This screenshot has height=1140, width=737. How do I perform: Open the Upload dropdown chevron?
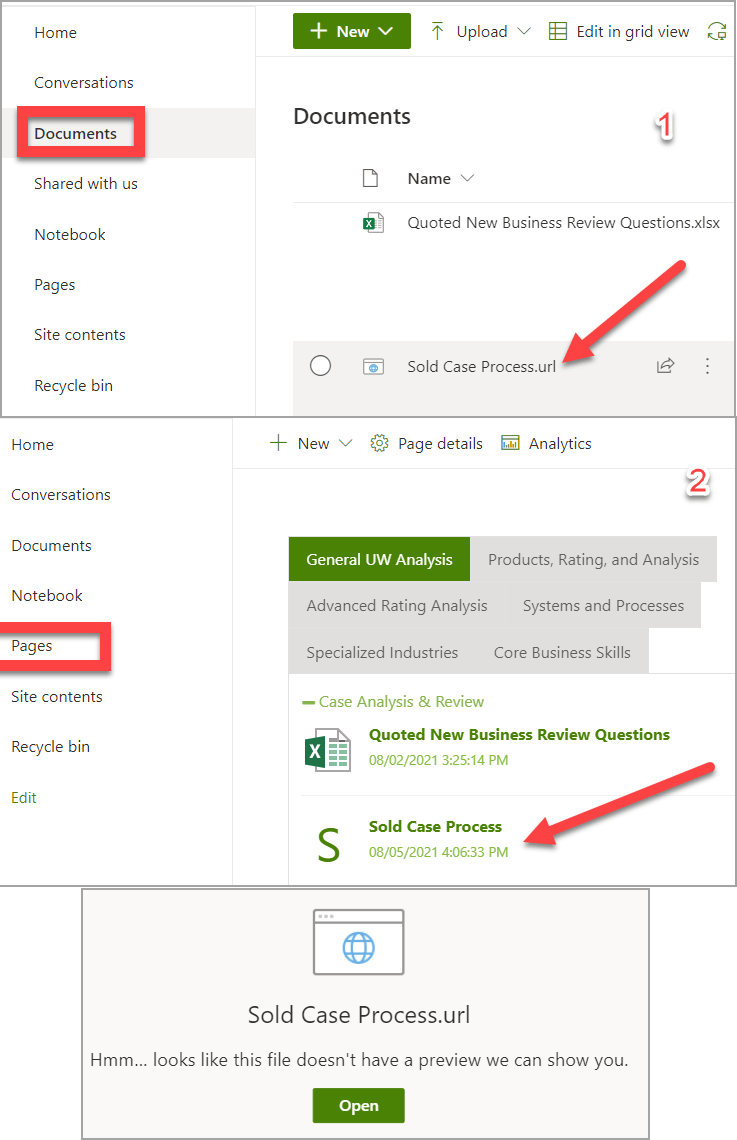(x=524, y=31)
